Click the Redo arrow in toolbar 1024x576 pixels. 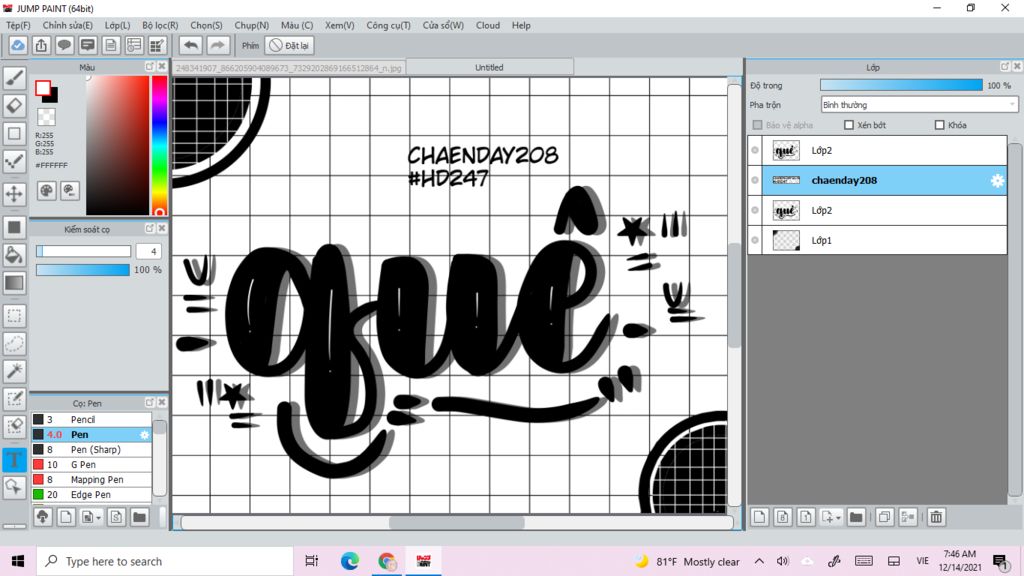[218, 45]
